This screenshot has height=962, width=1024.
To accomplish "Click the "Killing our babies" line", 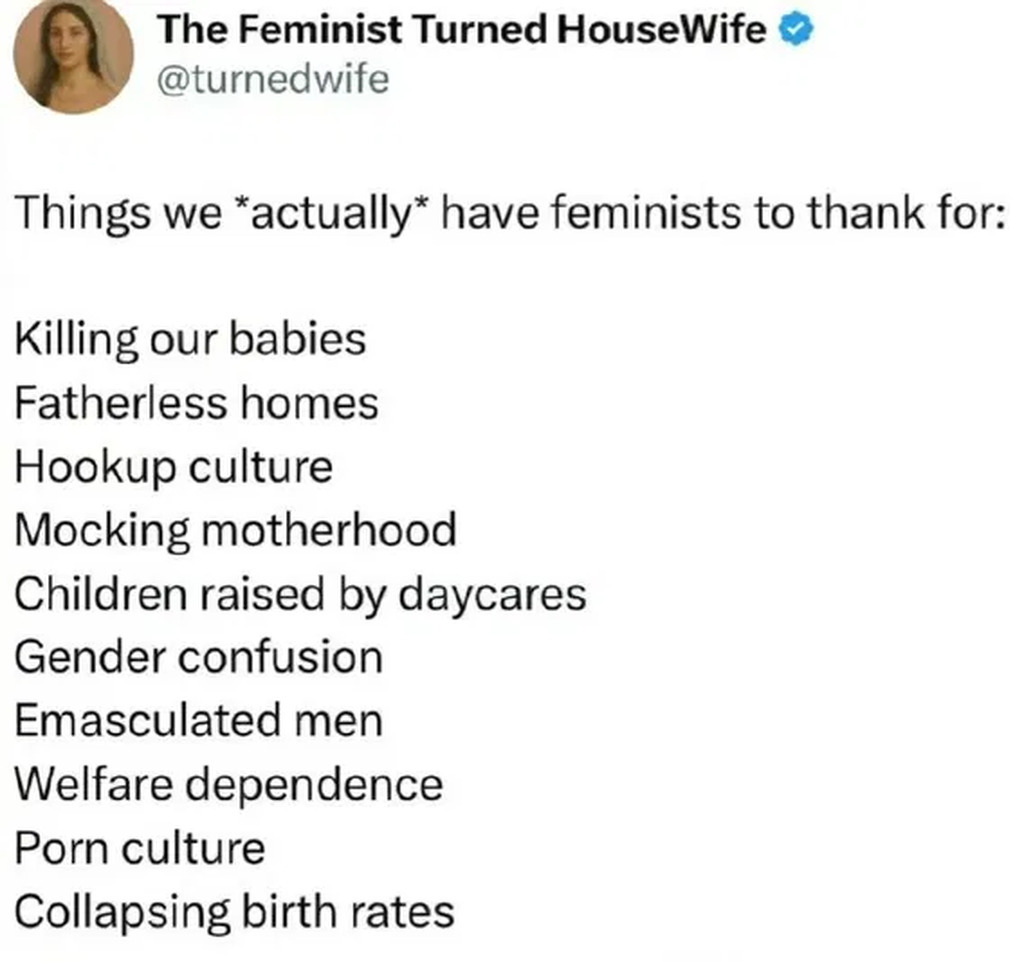I will [x=190, y=340].
